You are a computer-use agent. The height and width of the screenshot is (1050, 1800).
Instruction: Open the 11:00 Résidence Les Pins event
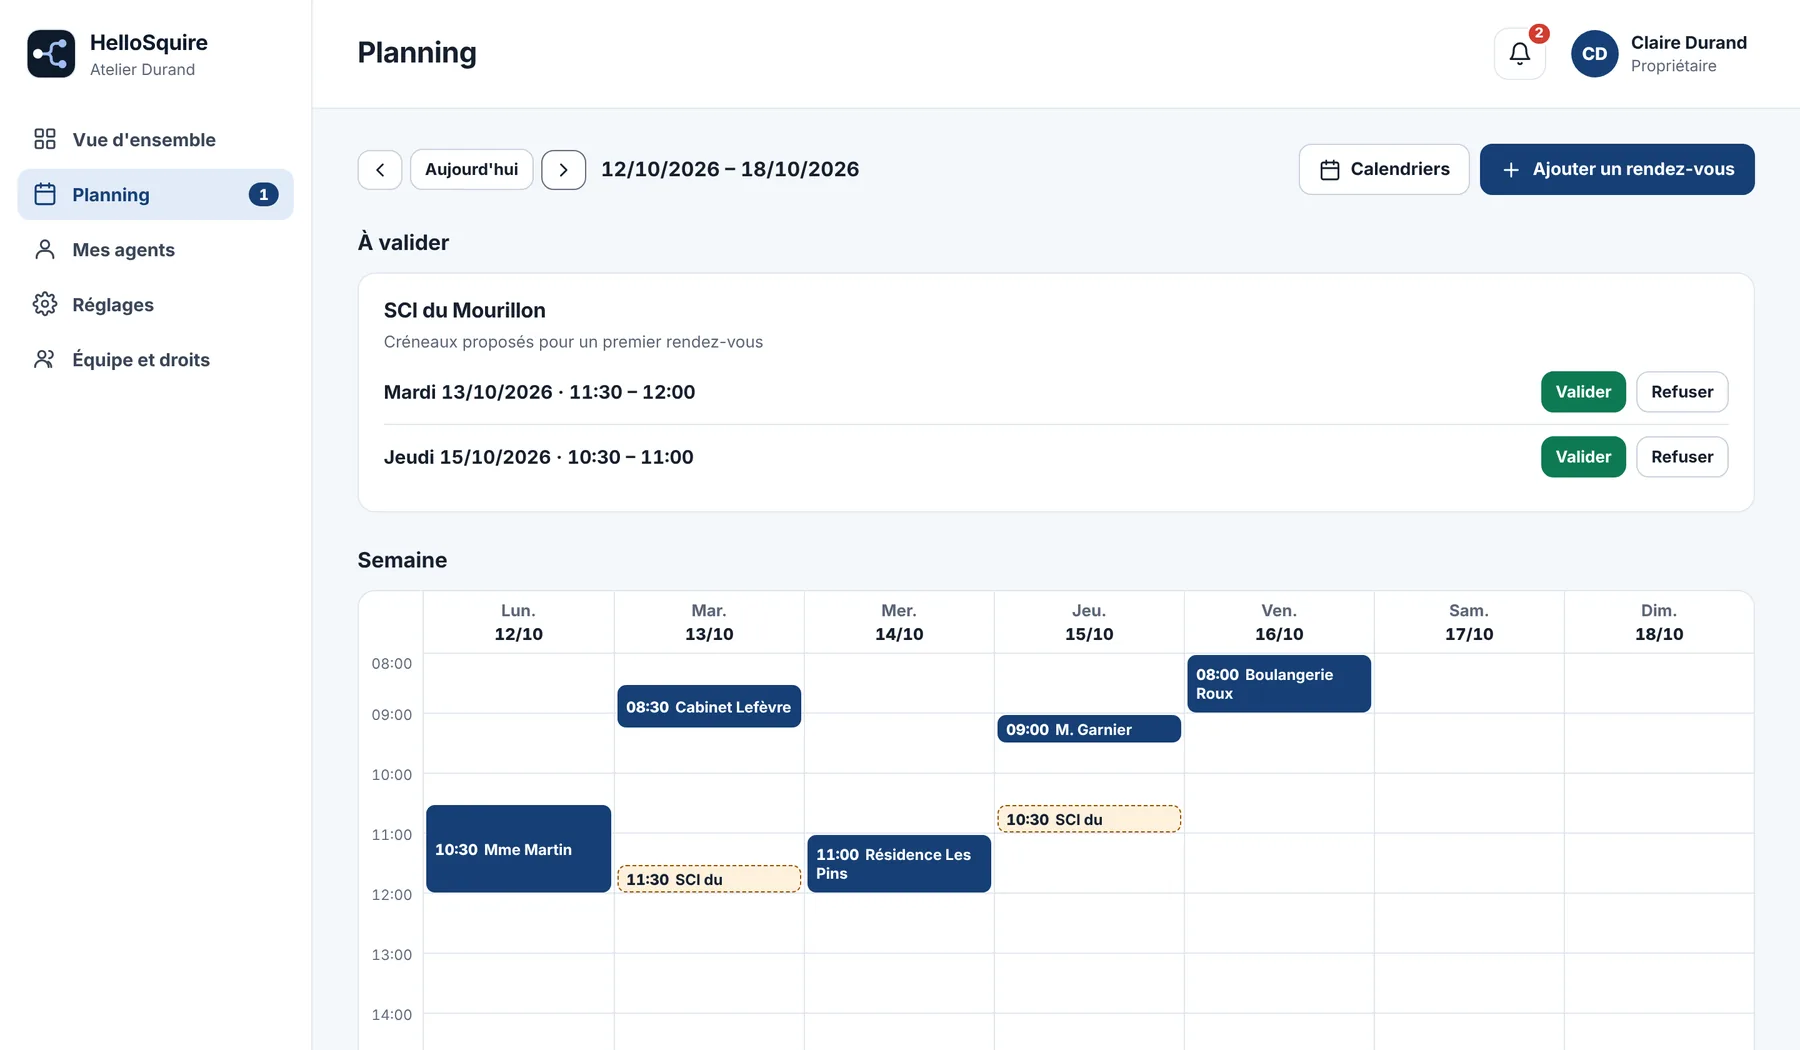(899, 864)
